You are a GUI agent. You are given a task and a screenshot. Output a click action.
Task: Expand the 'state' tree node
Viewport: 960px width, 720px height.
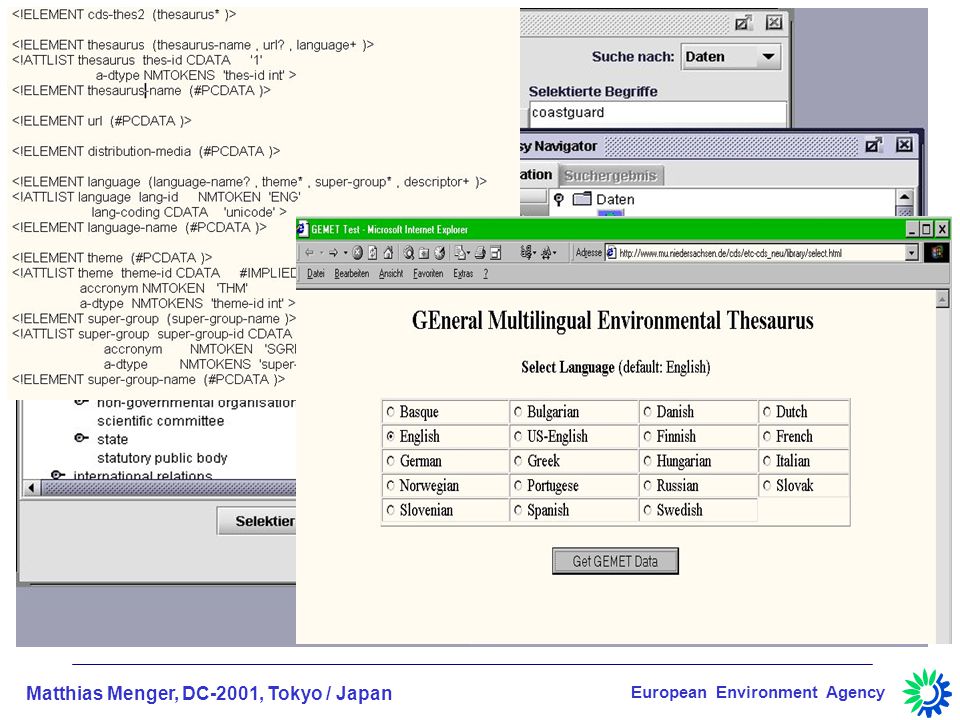81,438
